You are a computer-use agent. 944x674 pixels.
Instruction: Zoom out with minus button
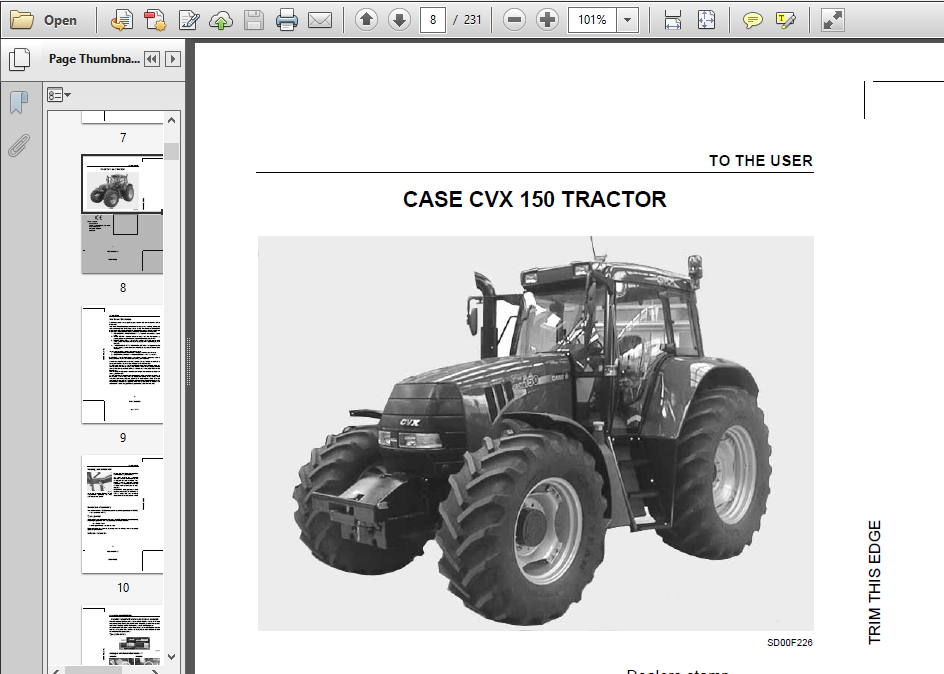(514, 20)
